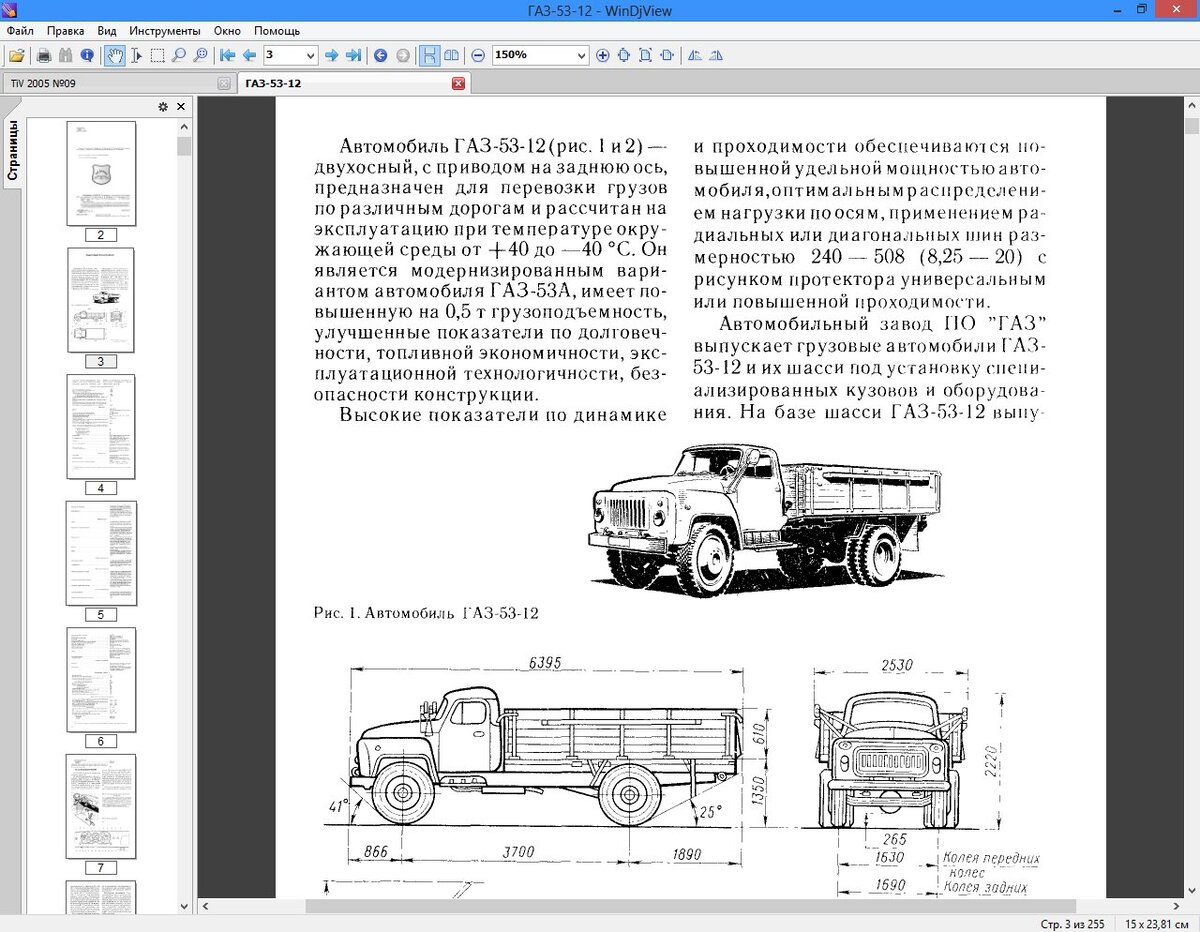Select page 5 thumbnail
1200x932 pixels.
click(x=101, y=553)
